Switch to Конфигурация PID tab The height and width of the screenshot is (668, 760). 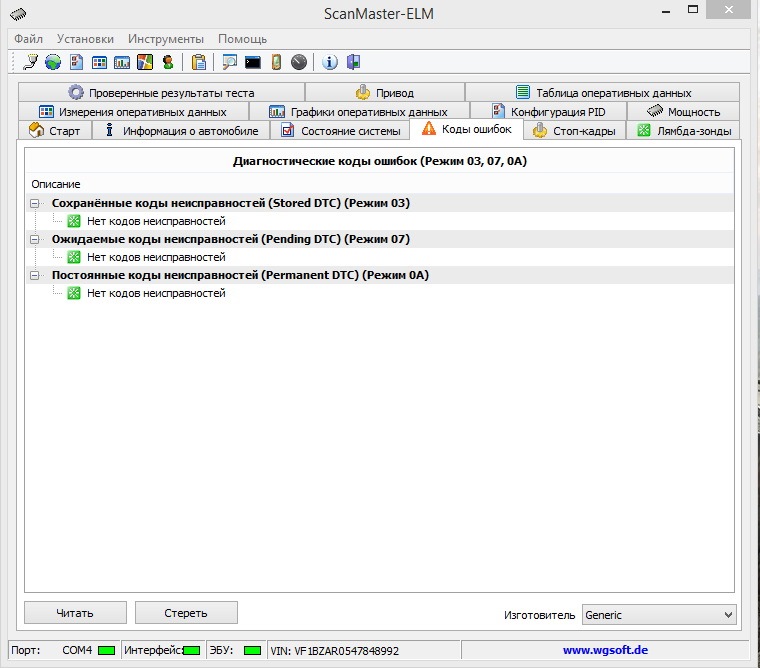coord(549,111)
